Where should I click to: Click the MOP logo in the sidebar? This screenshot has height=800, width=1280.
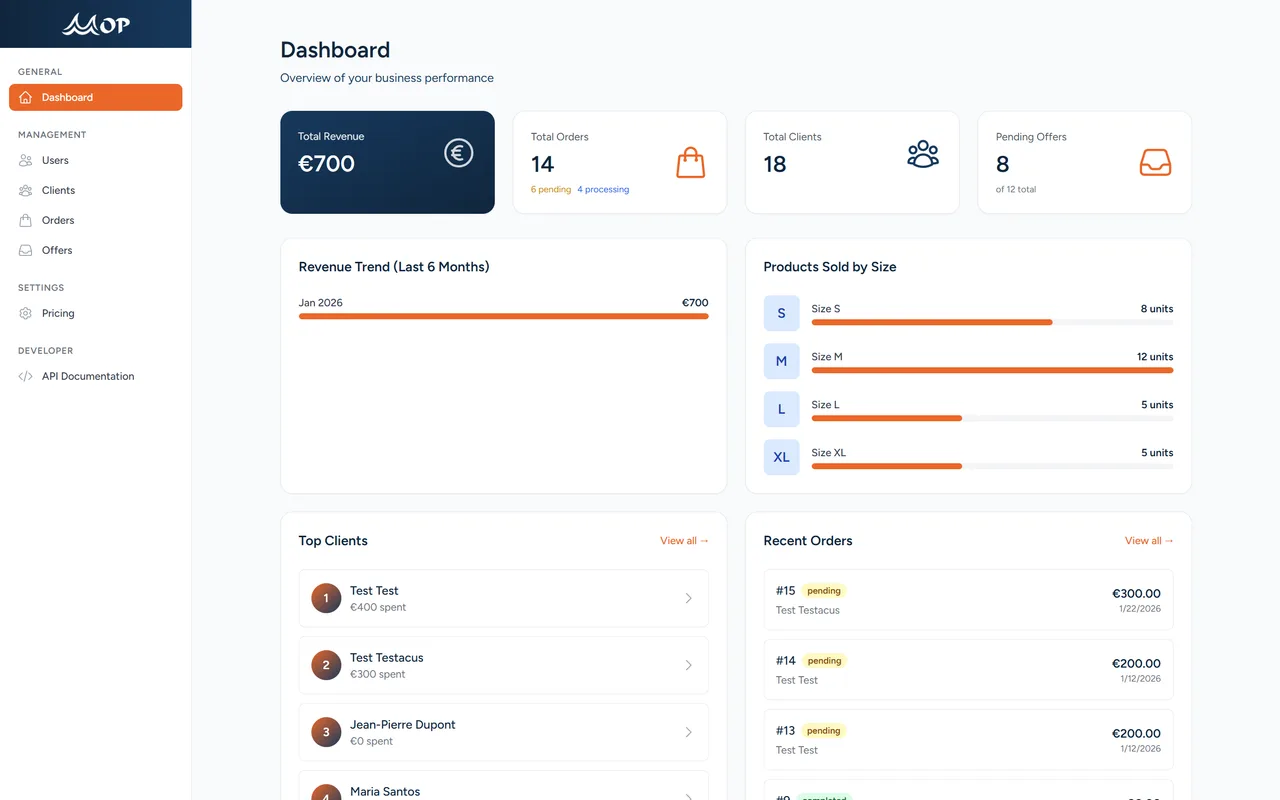(96, 24)
